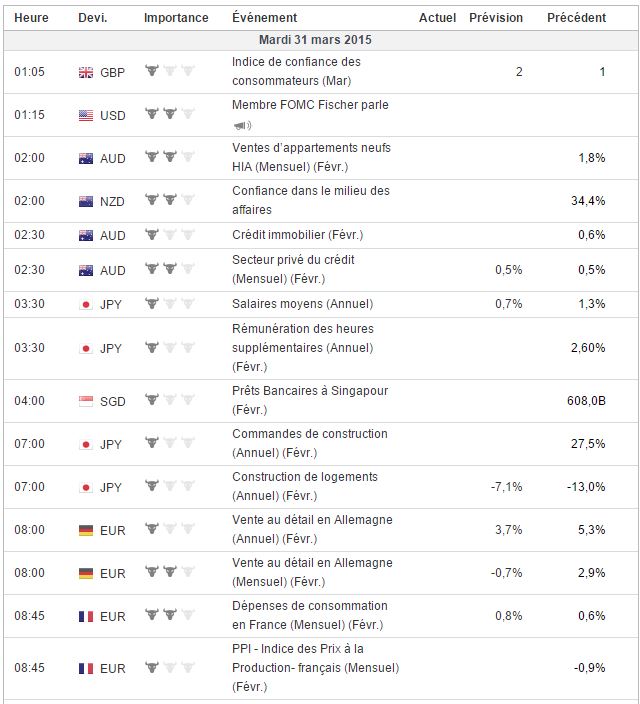This screenshot has width=640, height=704.
Task: Click the US flag icon next to USD
Action: pos(86,115)
